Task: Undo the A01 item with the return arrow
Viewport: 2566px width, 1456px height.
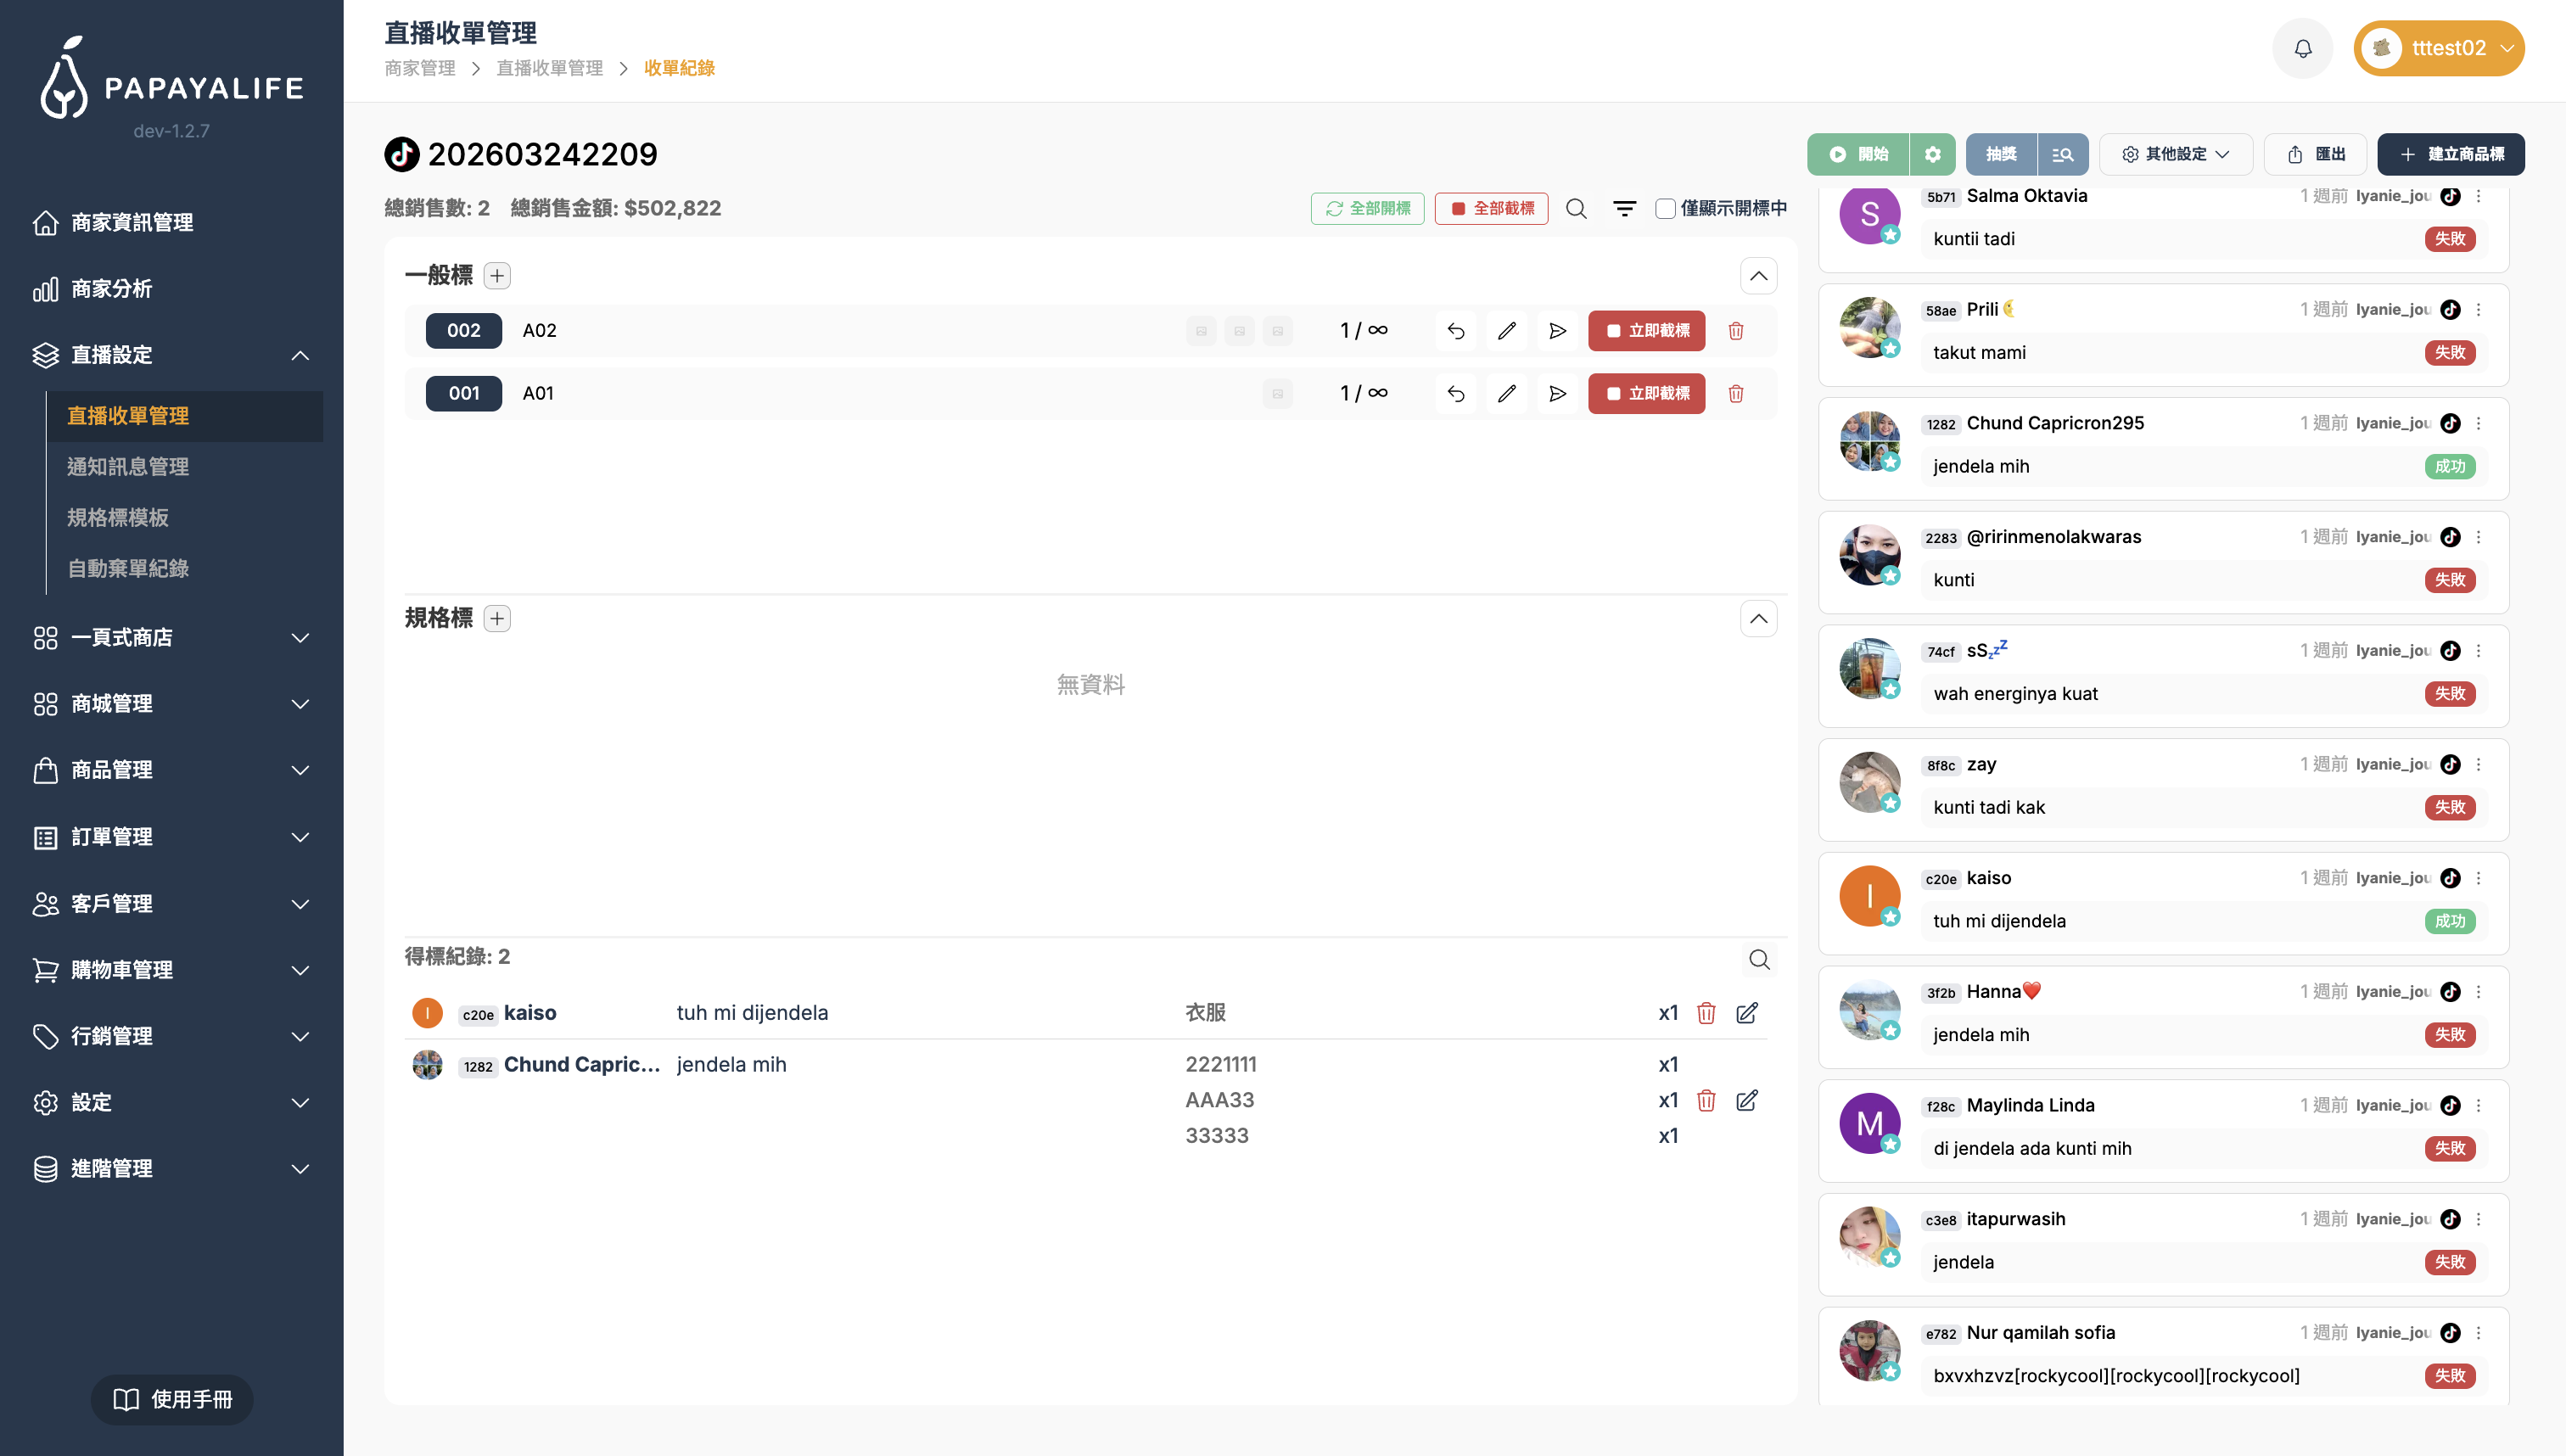Action: point(1455,394)
